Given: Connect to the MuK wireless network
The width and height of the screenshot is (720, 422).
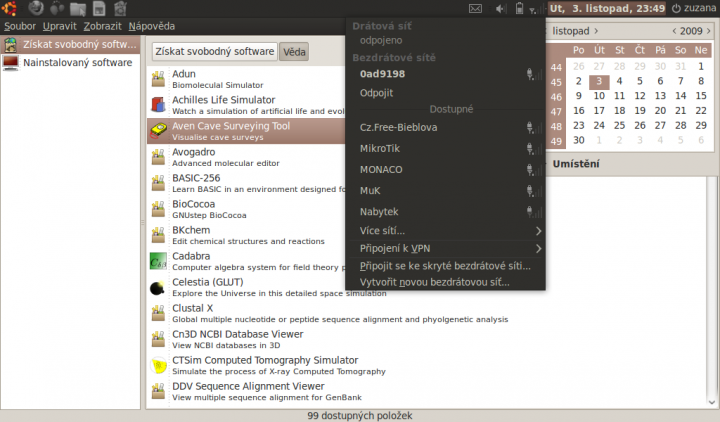Looking at the screenshot, I should tap(445, 191).
